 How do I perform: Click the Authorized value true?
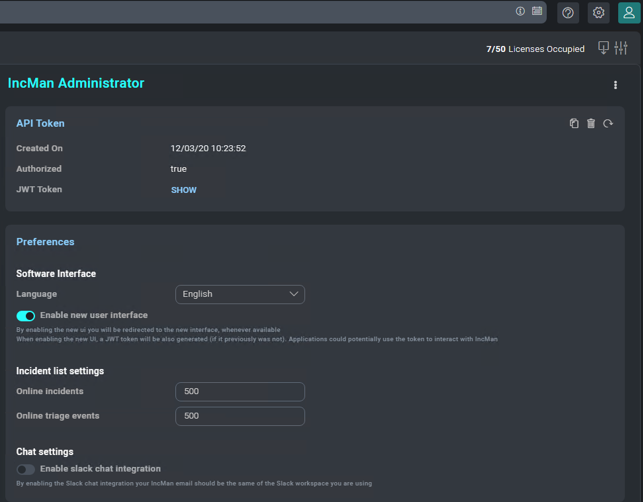pyautogui.click(x=178, y=169)
